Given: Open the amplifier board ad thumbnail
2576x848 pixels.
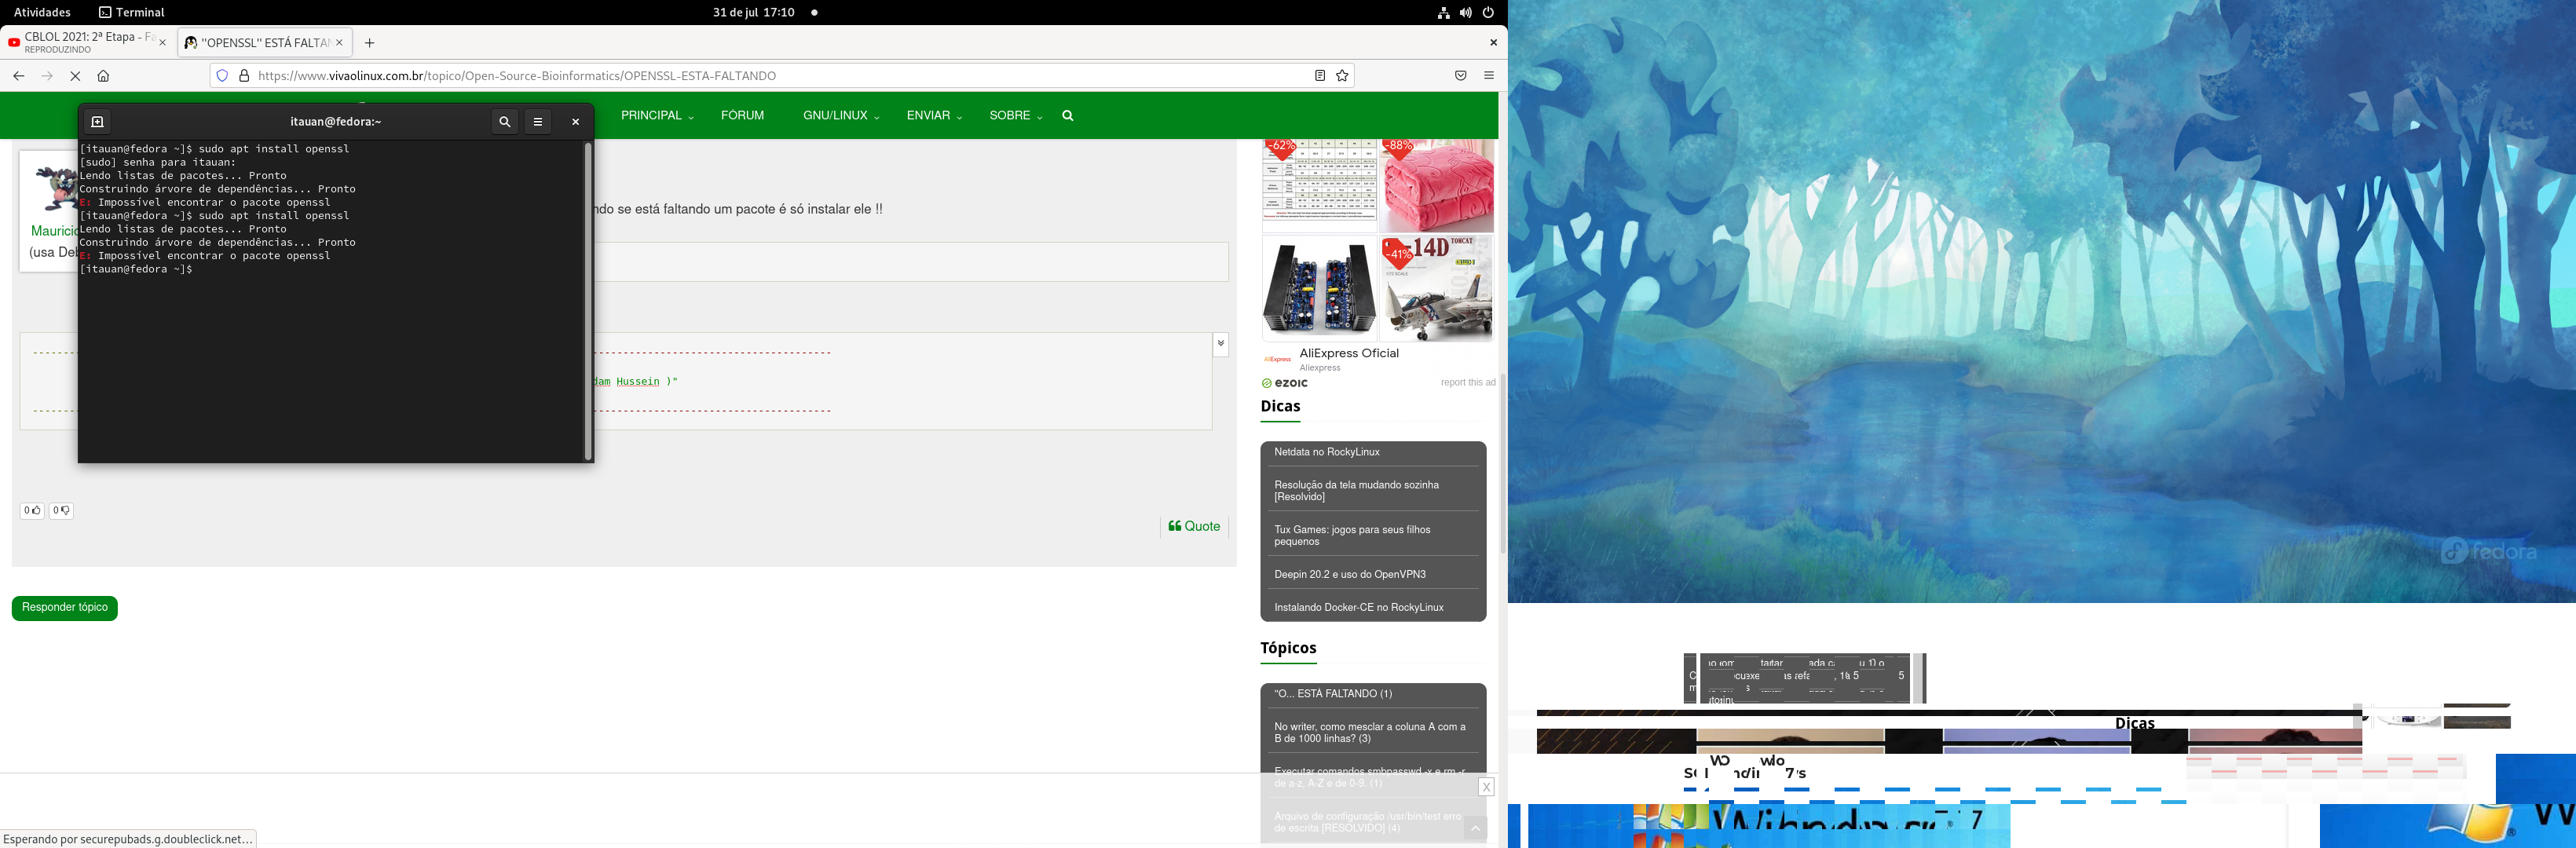Looking at the screenshot, I should (x=1320, y=289).
